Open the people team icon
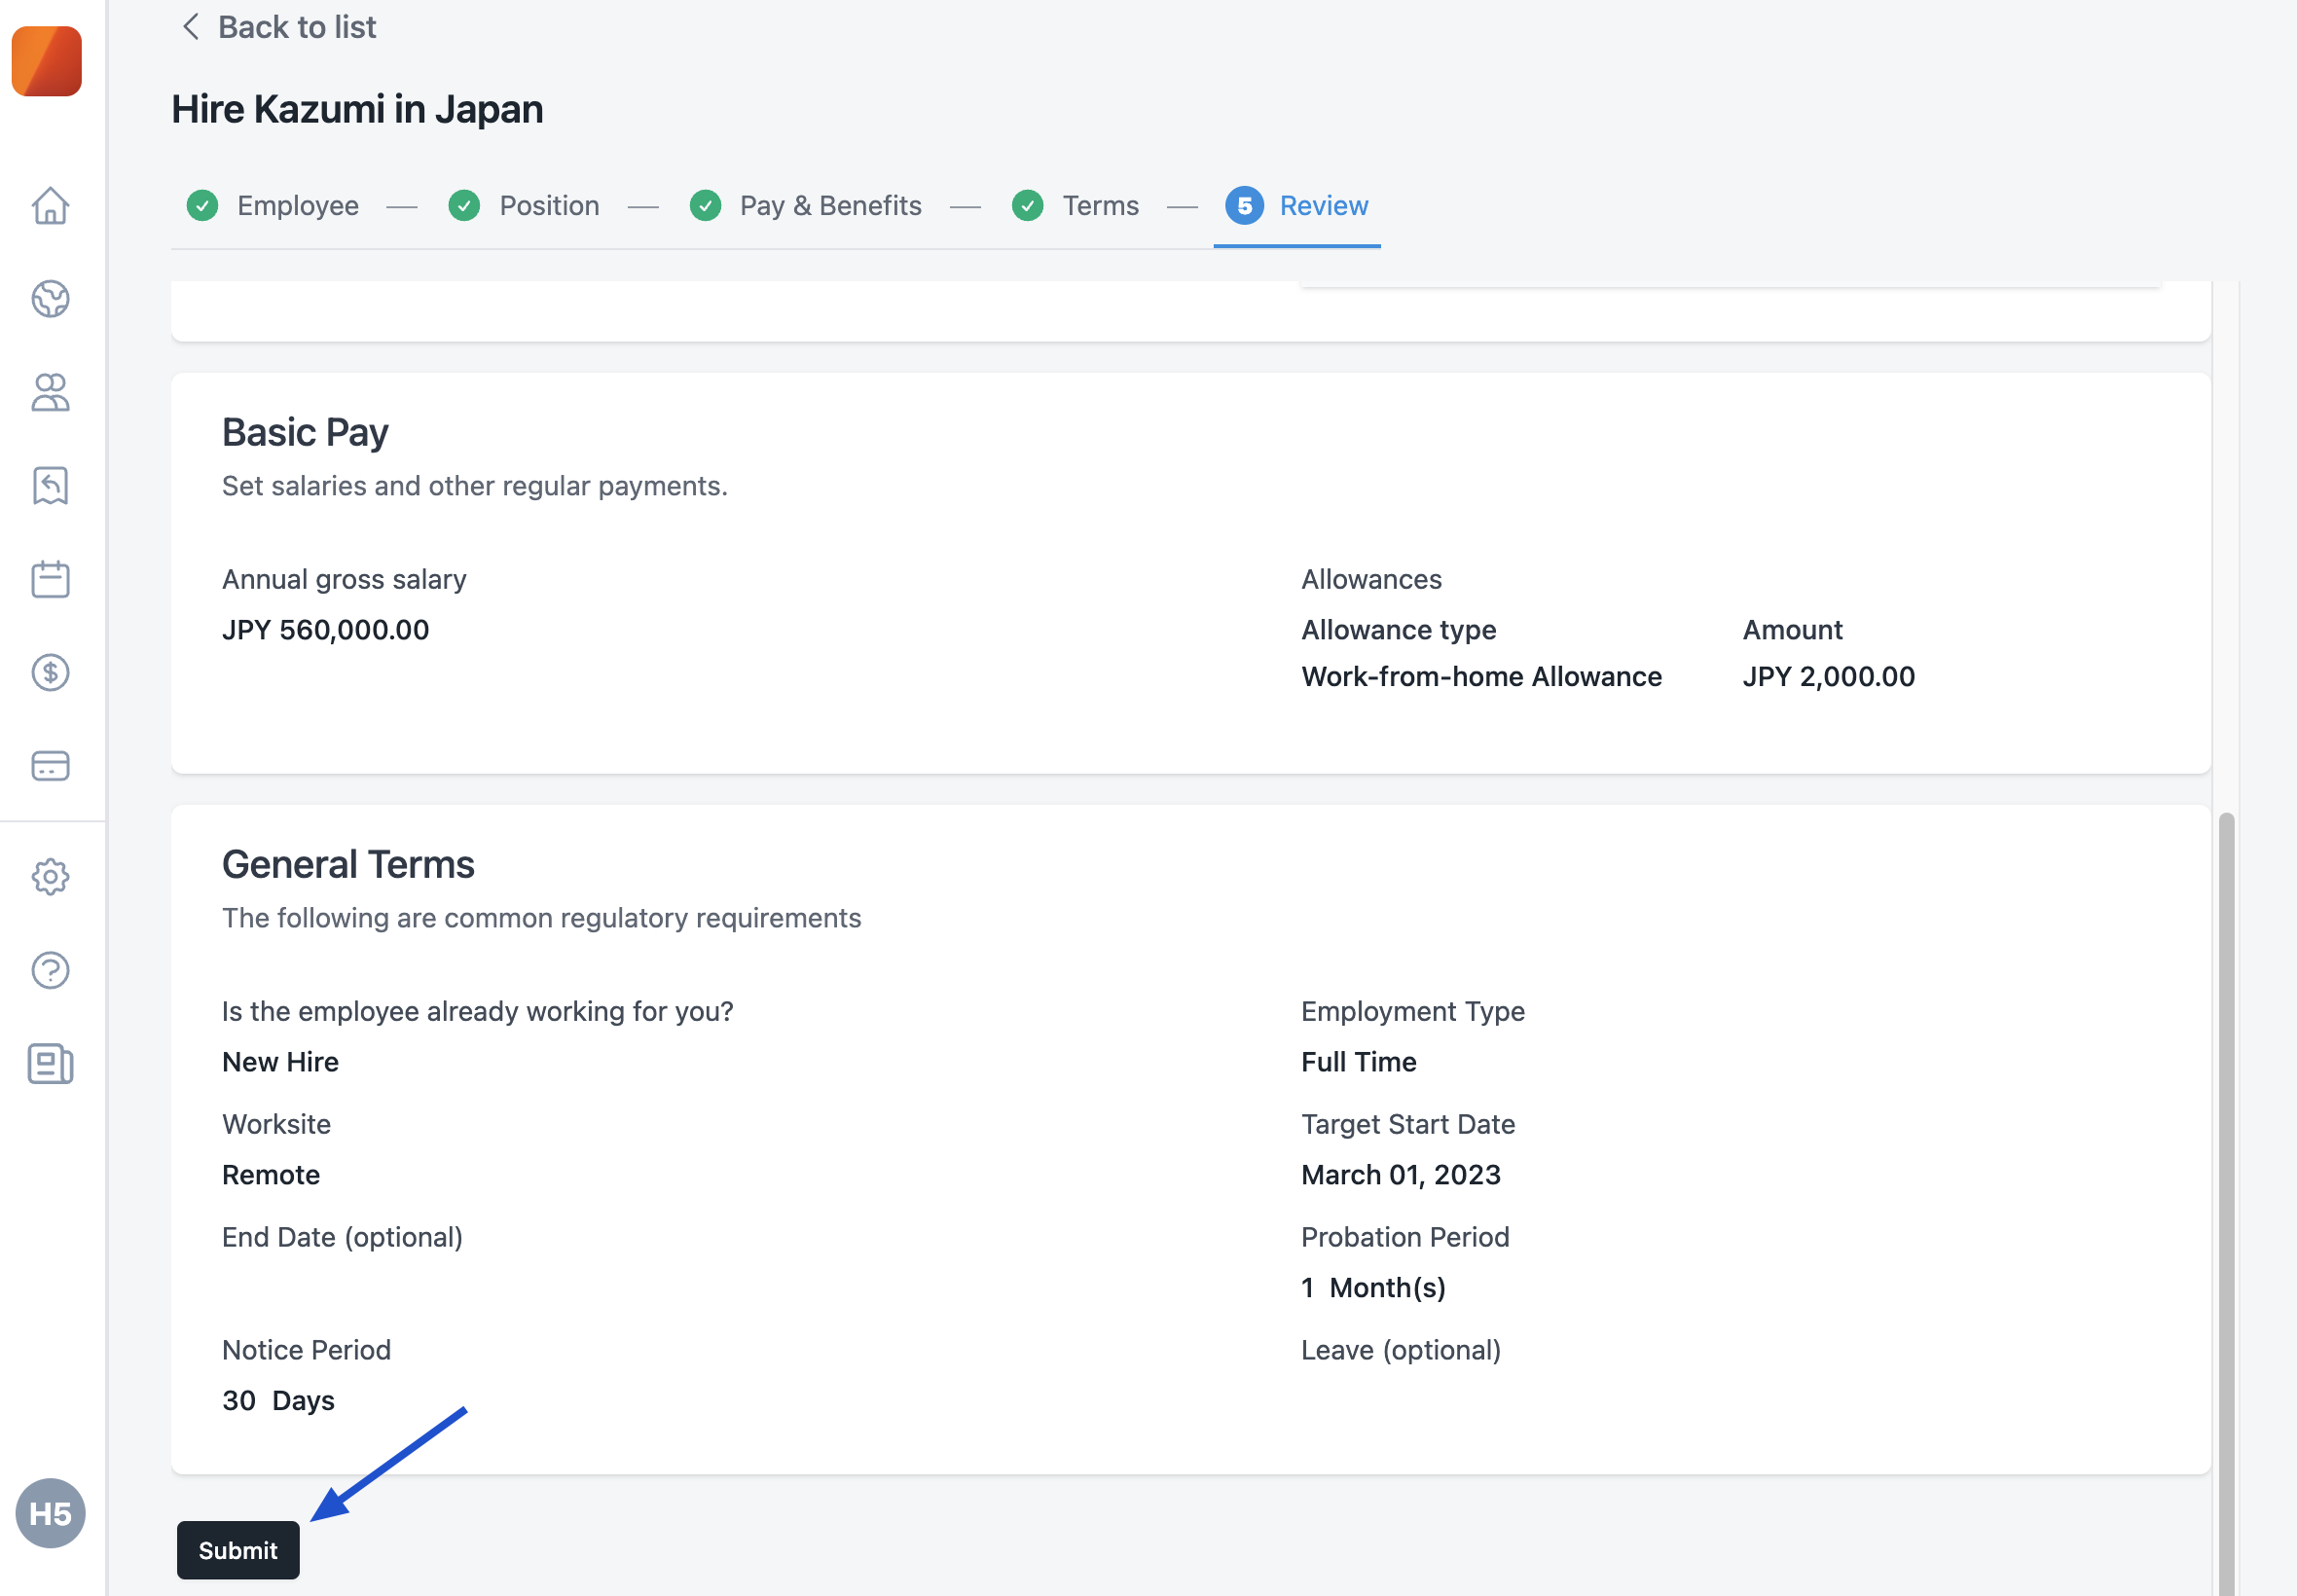 click(x=50, y=392)
